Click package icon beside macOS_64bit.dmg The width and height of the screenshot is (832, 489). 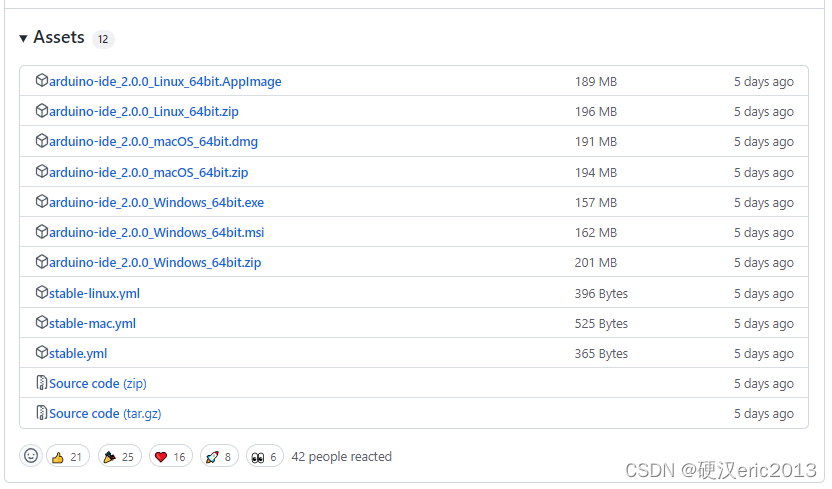coord(41,141)
